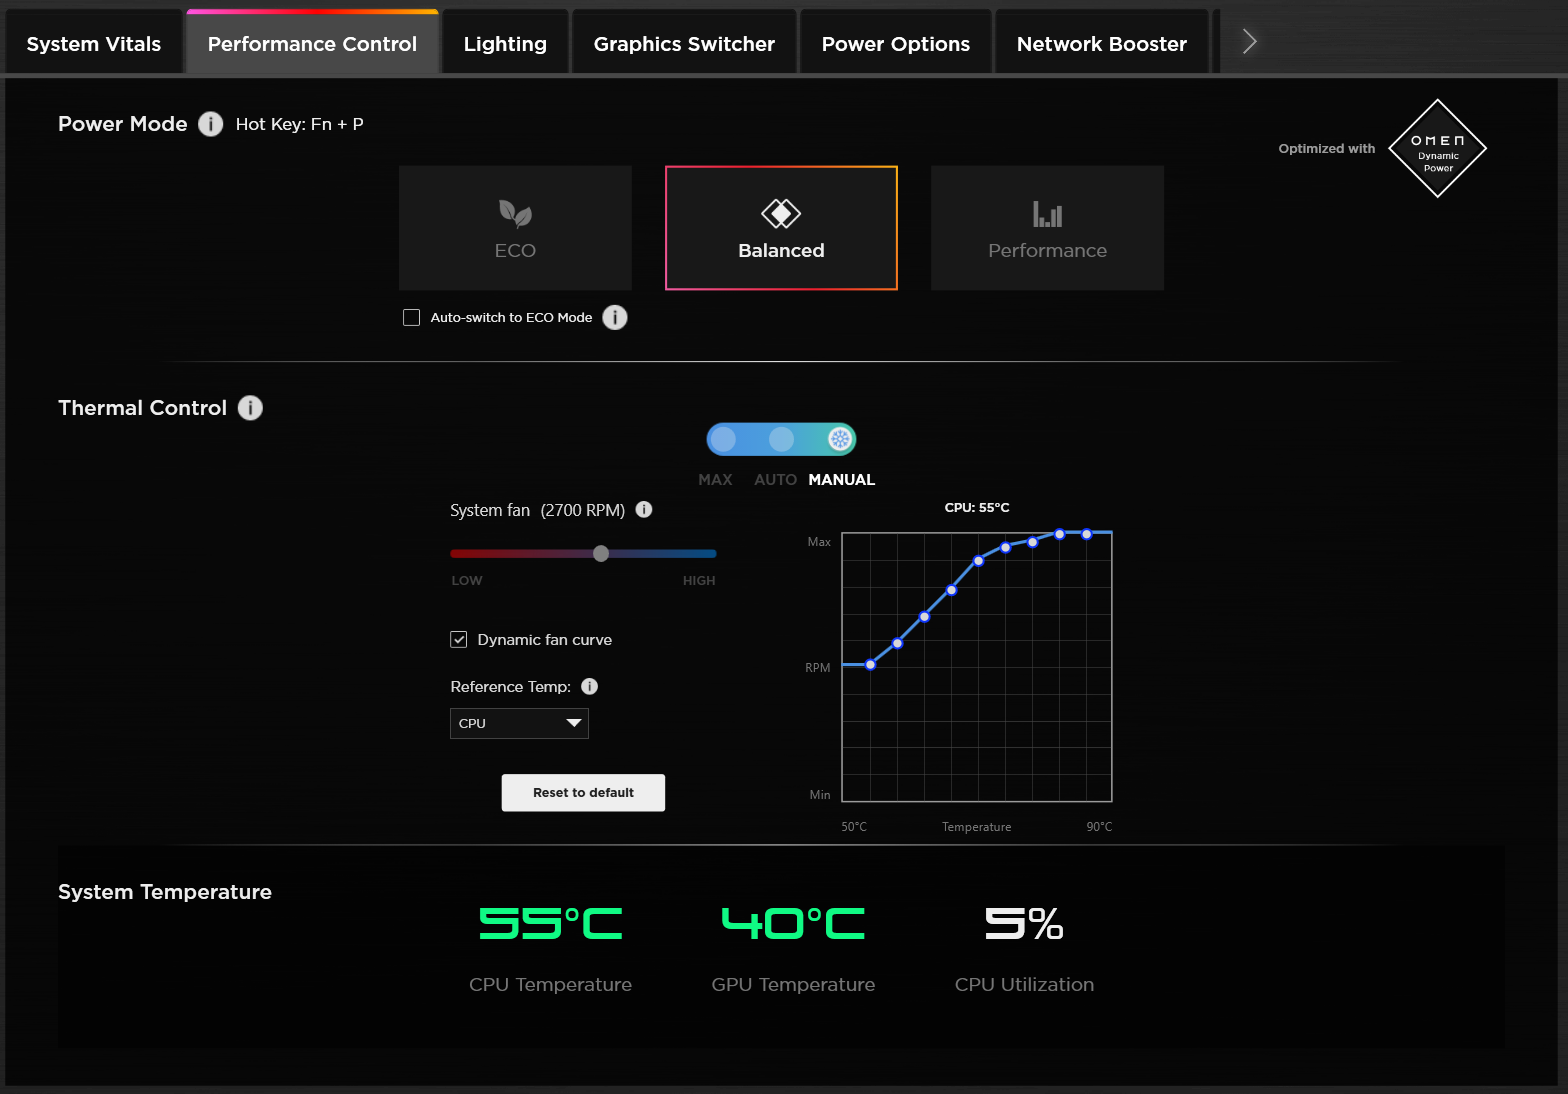Click the CPU: 55°C graph label
Screen dimensions: 1568x1094
click(x=977, y=508)
